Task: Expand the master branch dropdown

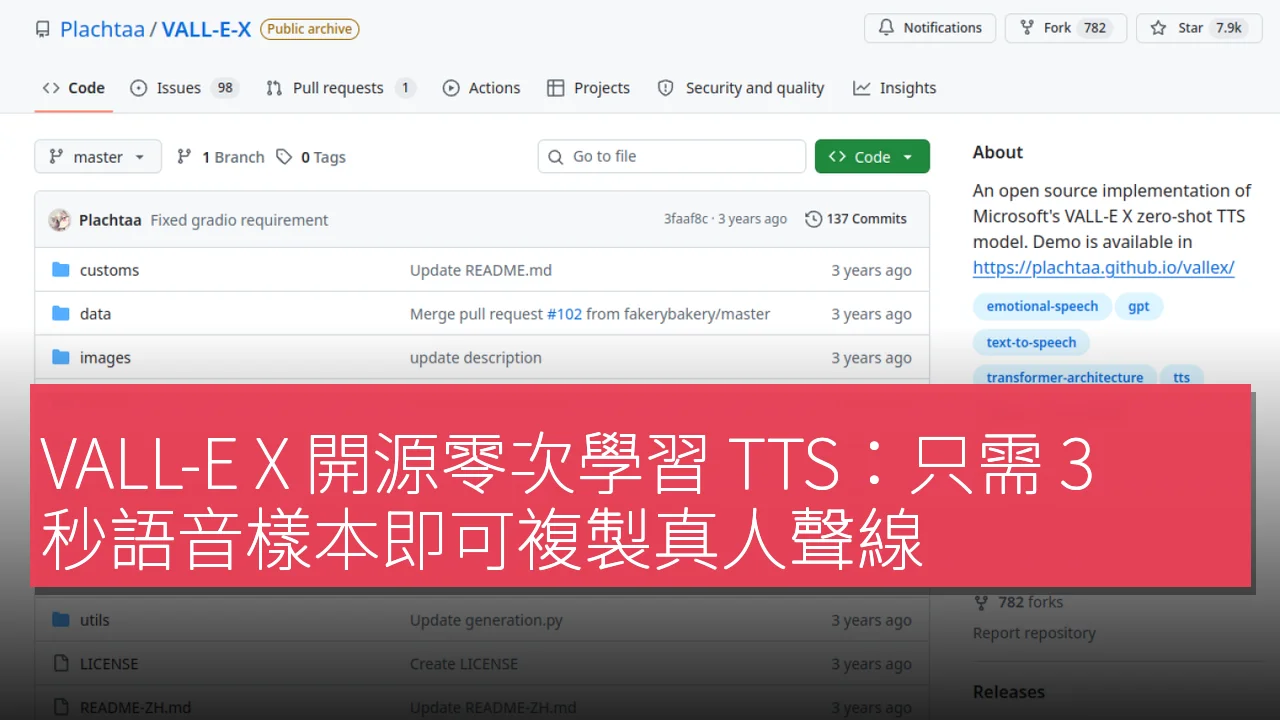Action: (x=98, y=157)
